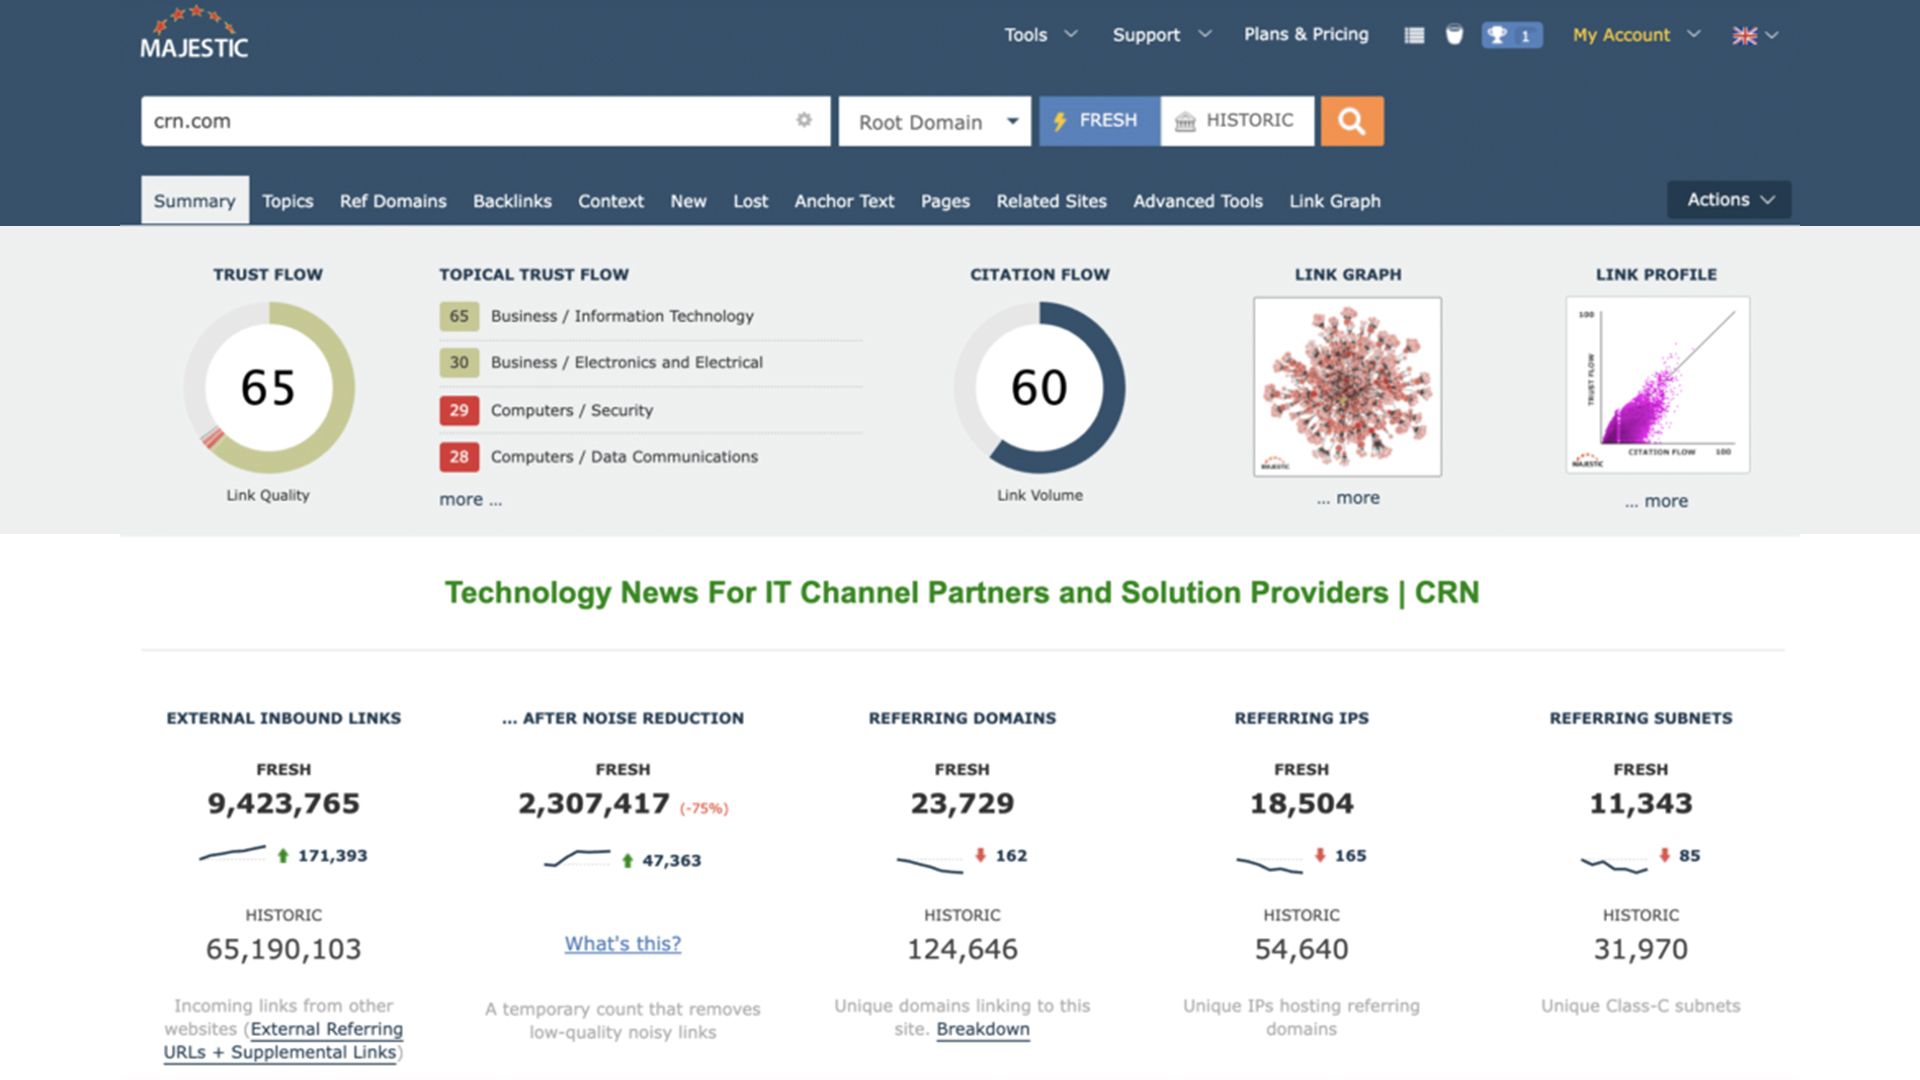Screen dimensions: 1920x1080
Task: Click the What's this? link
Action: pos(622,943)
